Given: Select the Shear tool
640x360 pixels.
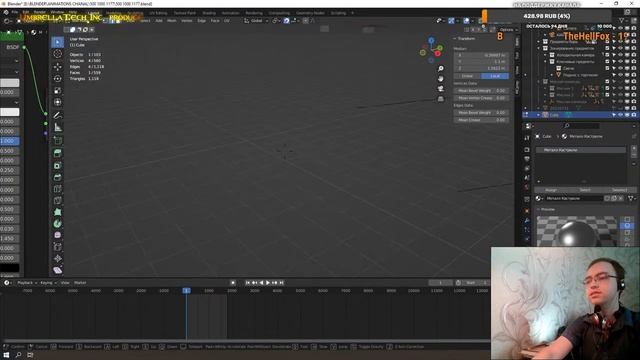Looking at the screenshot, I should click(58, 270).
